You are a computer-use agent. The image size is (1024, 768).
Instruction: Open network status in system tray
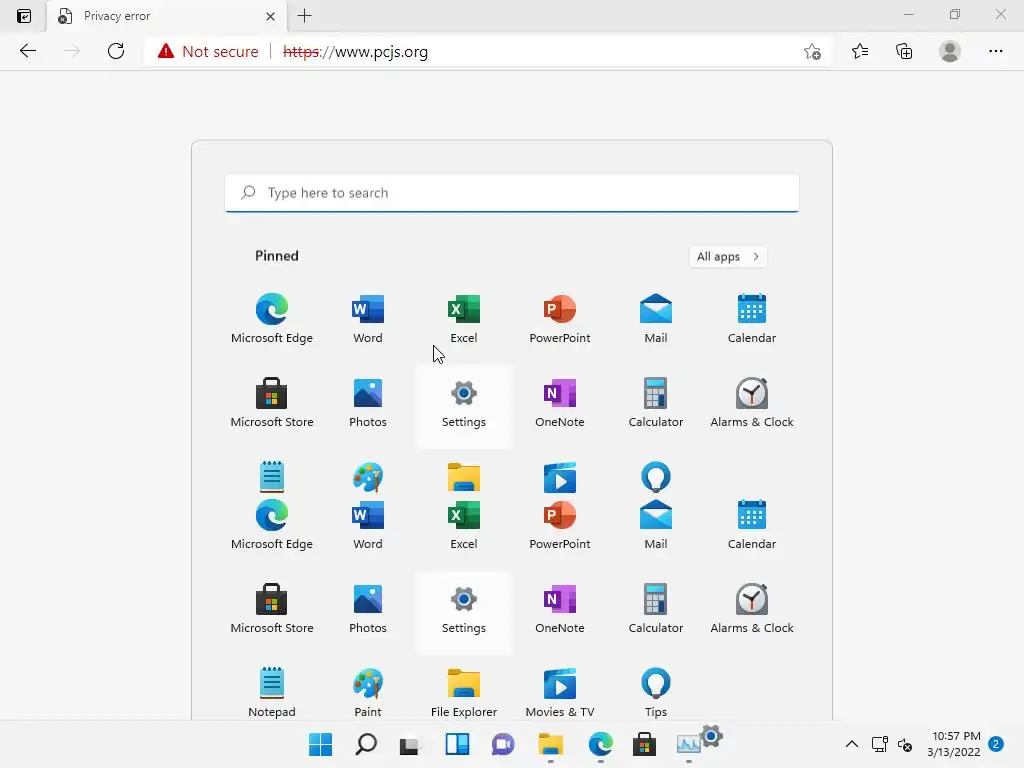click(880, 744)
